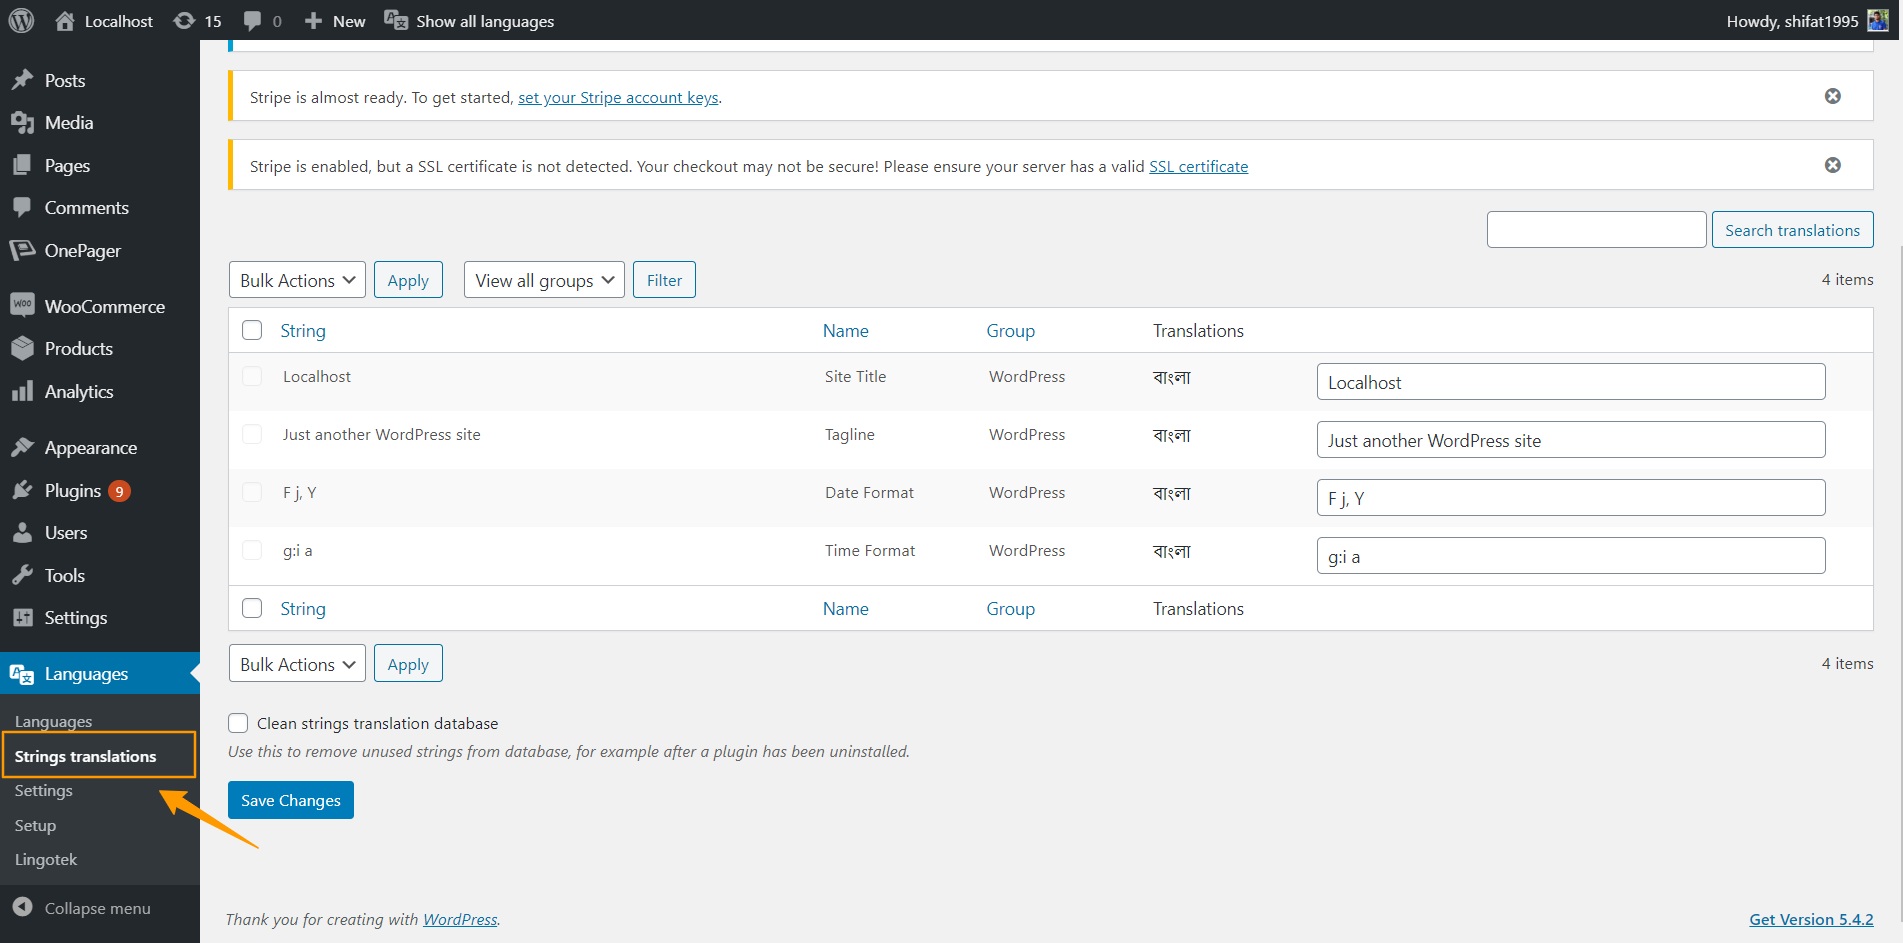This screenshot has width=1903, height=943.
Task: Open the Get Version 5.4.2 link
Action: pyautogui.click(x=1811, y=919)
